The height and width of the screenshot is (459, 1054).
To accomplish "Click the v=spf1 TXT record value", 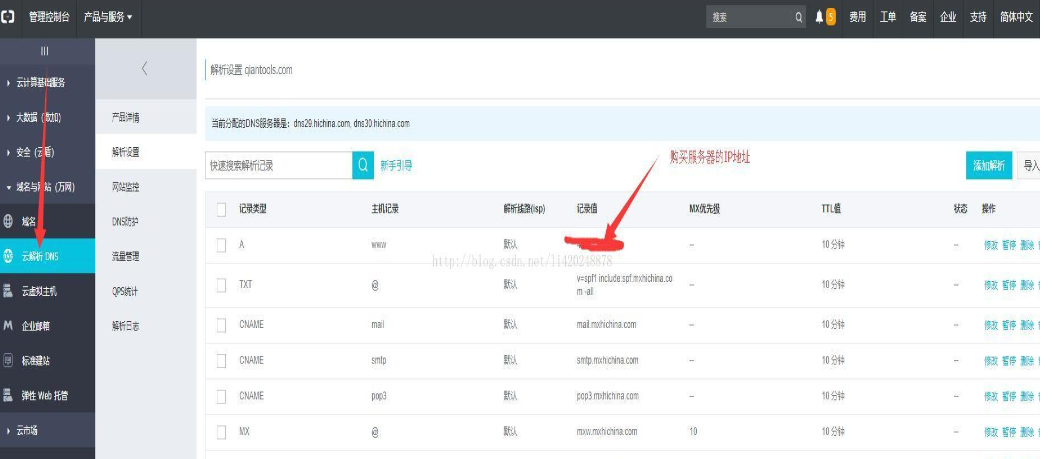I will tap(624, 285).
